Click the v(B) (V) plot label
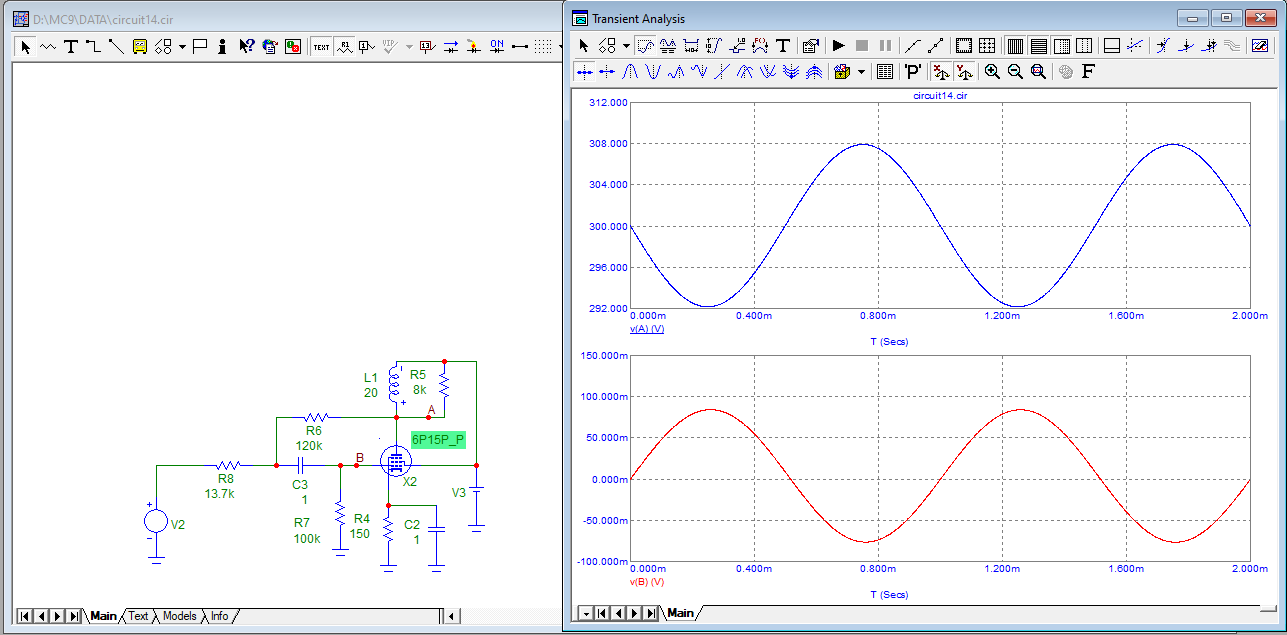 [x=647, y=581]
